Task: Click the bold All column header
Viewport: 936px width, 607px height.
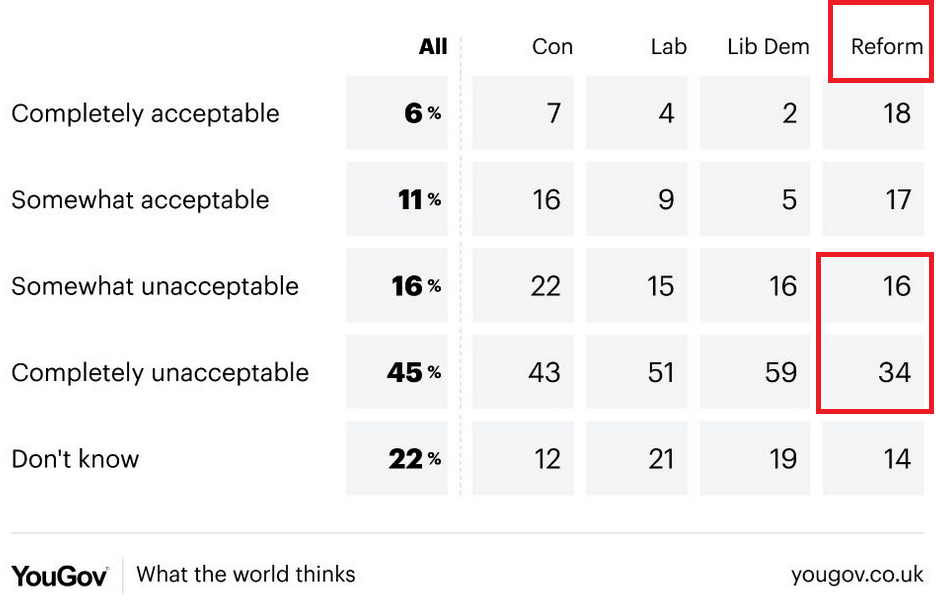Action: (433, 47)
